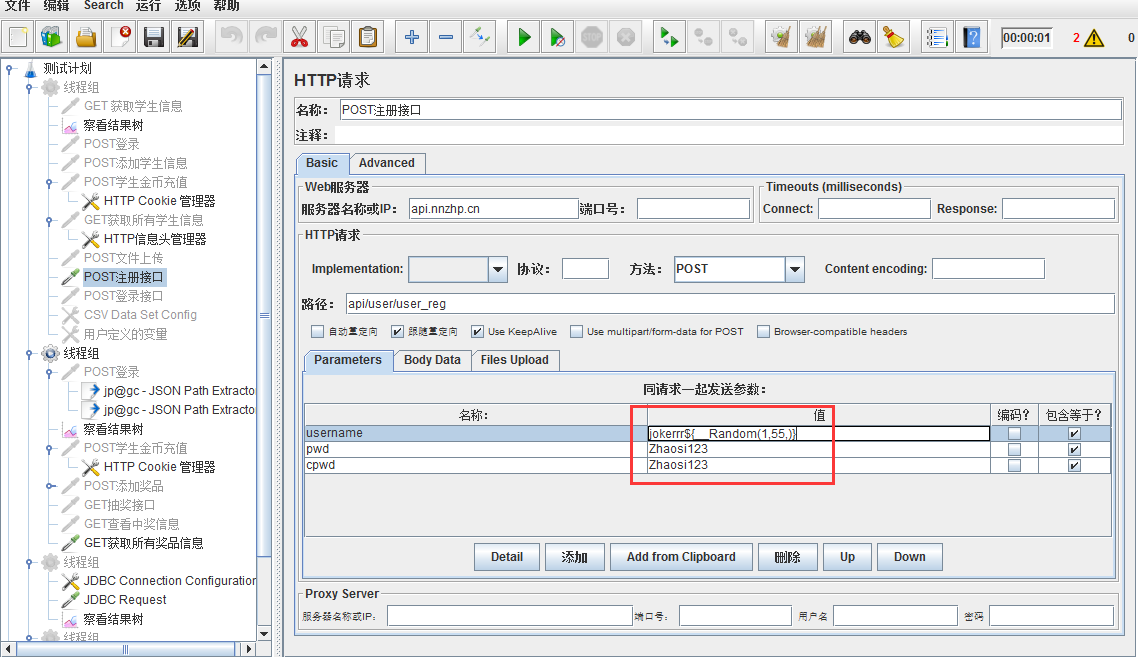Open the Implementation dropdown arrow
Image resolution: width=1138 pixels, height=657 pixels.
tap(498, 269)
